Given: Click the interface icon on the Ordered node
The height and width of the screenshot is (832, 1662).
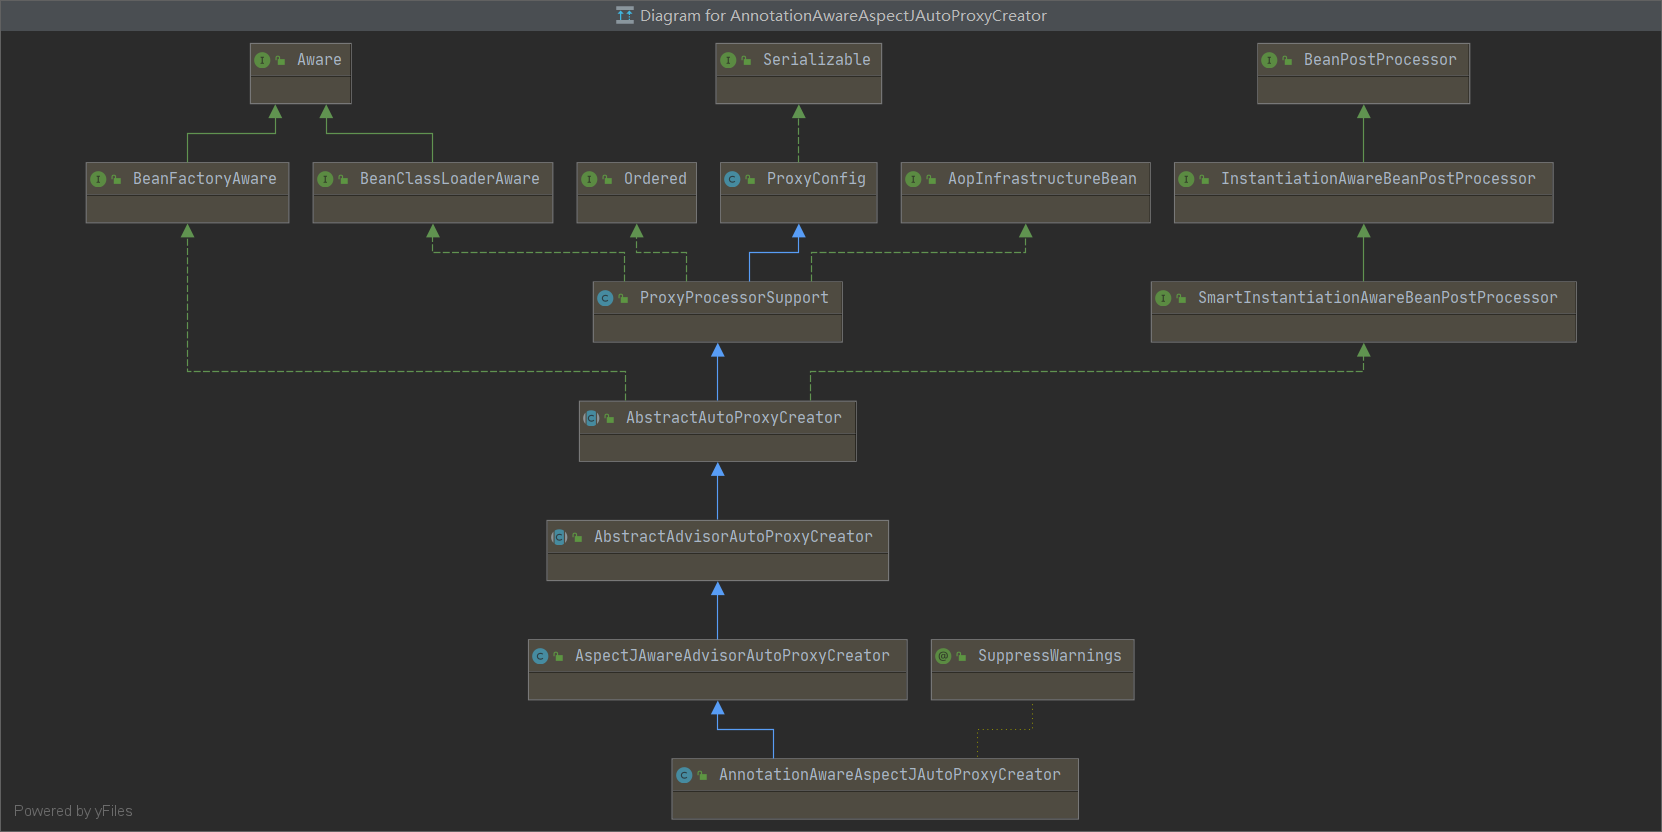Looking at the screenshot, I should coord(589,179).
